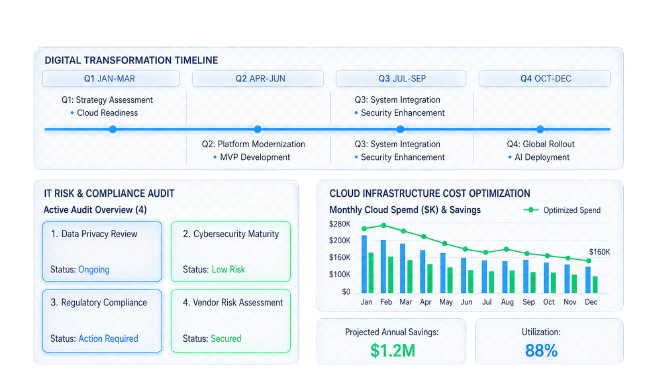The image size is (645, 387).
Task: Click the line point above February
Action: pos(384,225)
